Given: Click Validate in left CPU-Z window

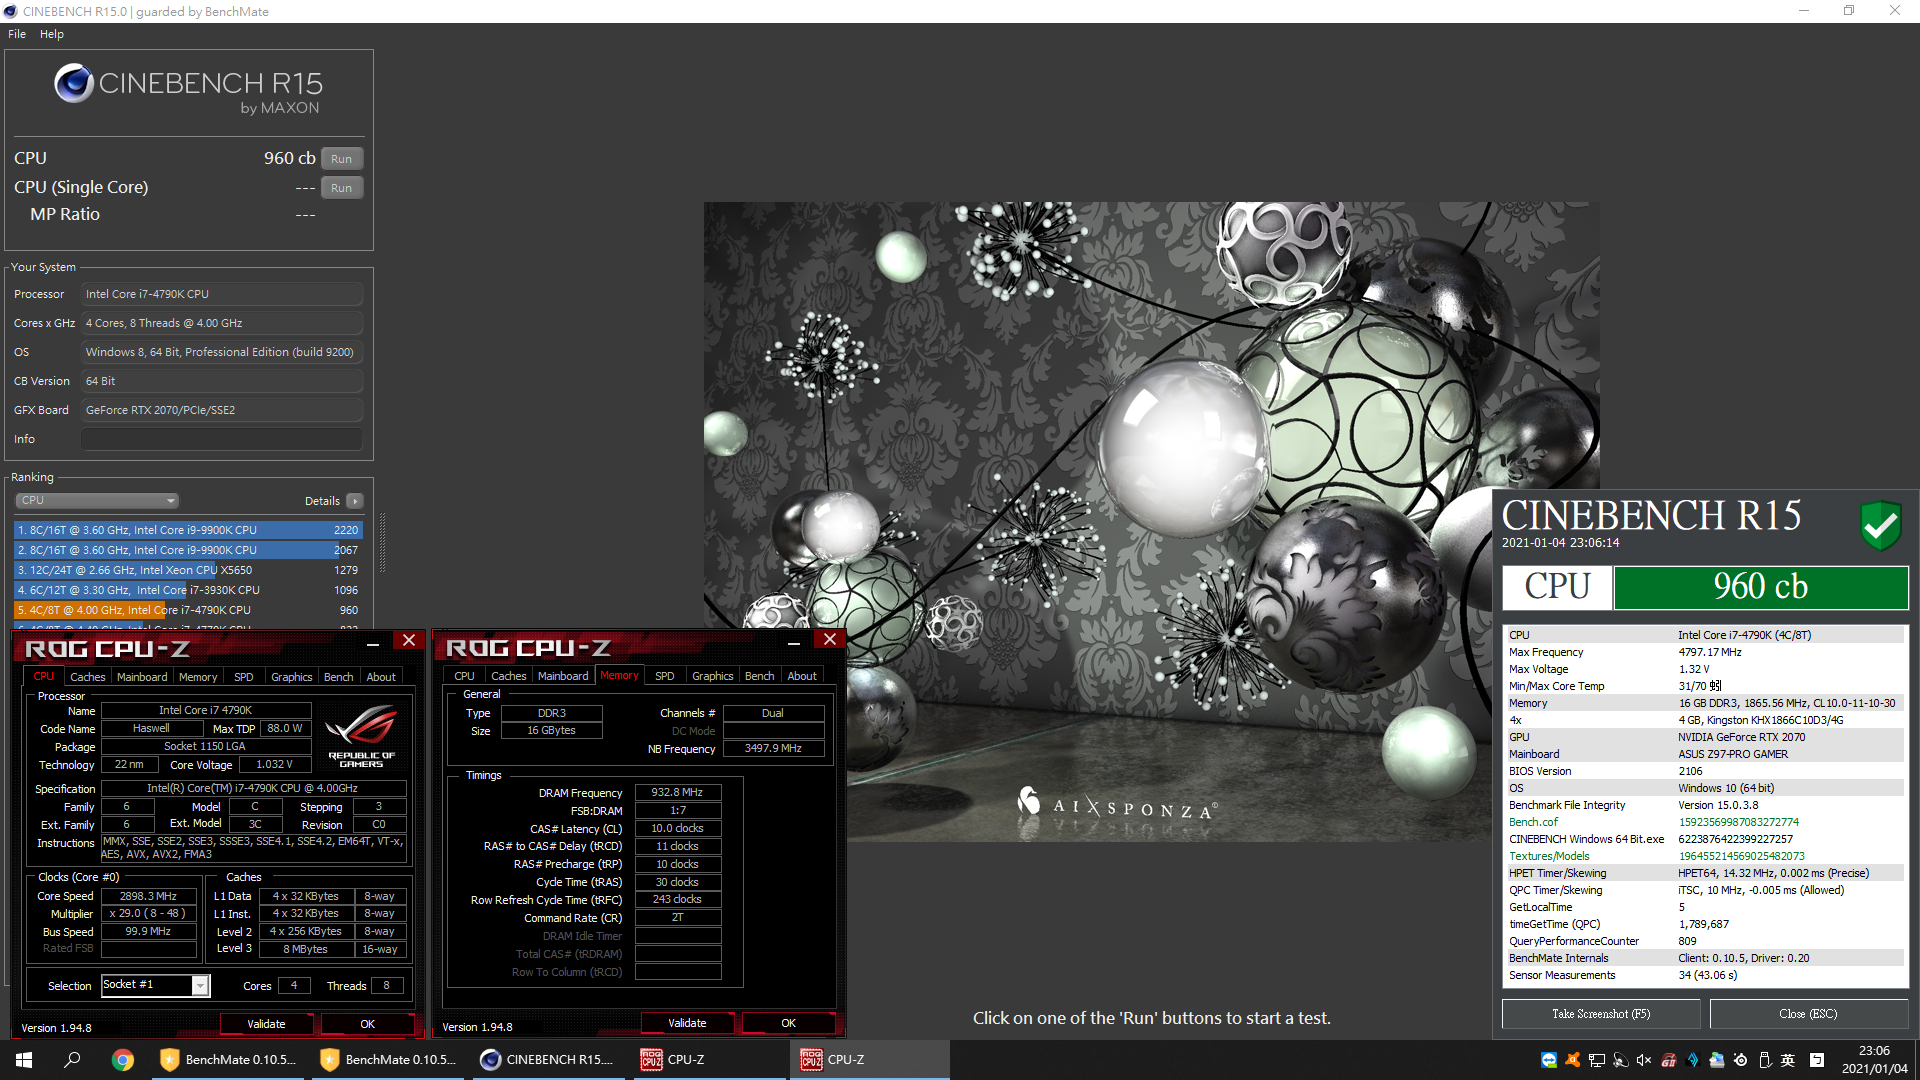Looking at the screenshot, I should (x=266, y=1024).
